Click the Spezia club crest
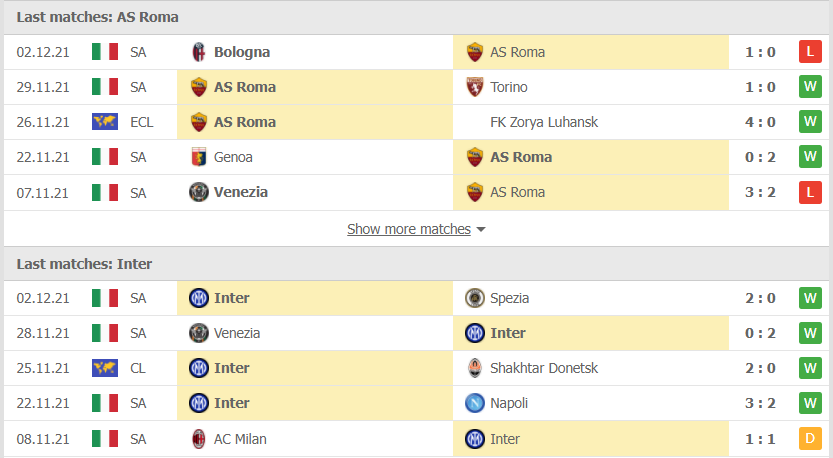The height and width of the screenshot is (458, 833). pyautogui.click(x=474, y=298)
